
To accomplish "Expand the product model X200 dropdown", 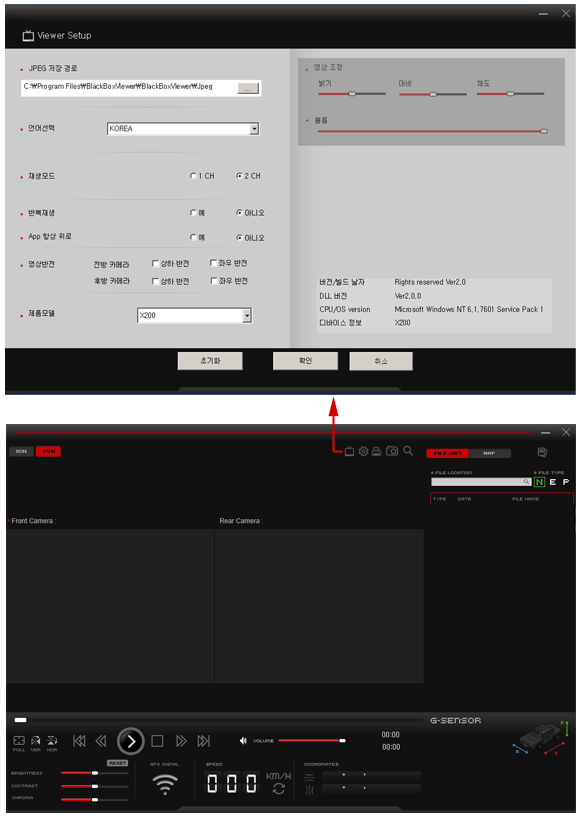I will [x=195, y=315].
